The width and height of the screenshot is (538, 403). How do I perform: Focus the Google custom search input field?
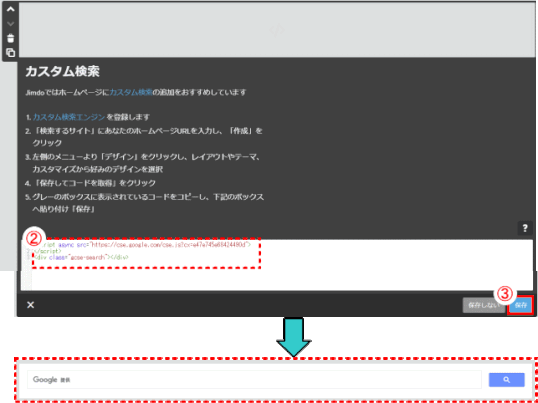pyautogui.click(x=254, y=379)
